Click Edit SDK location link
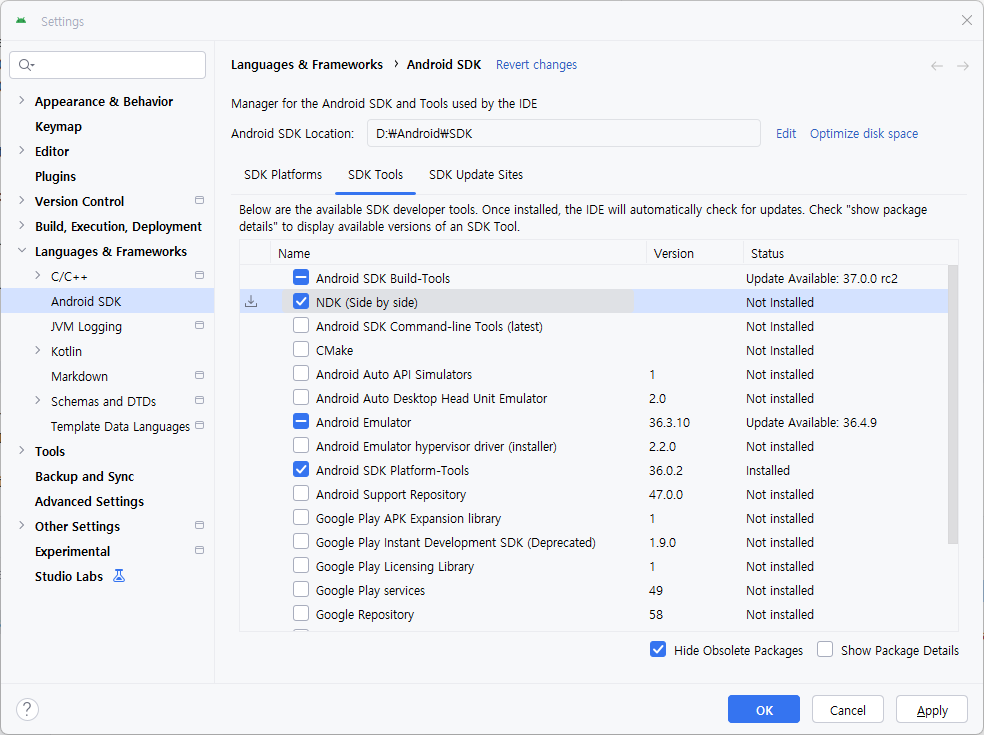The height and width of the screenshot is (735, 984). [786, 134]
